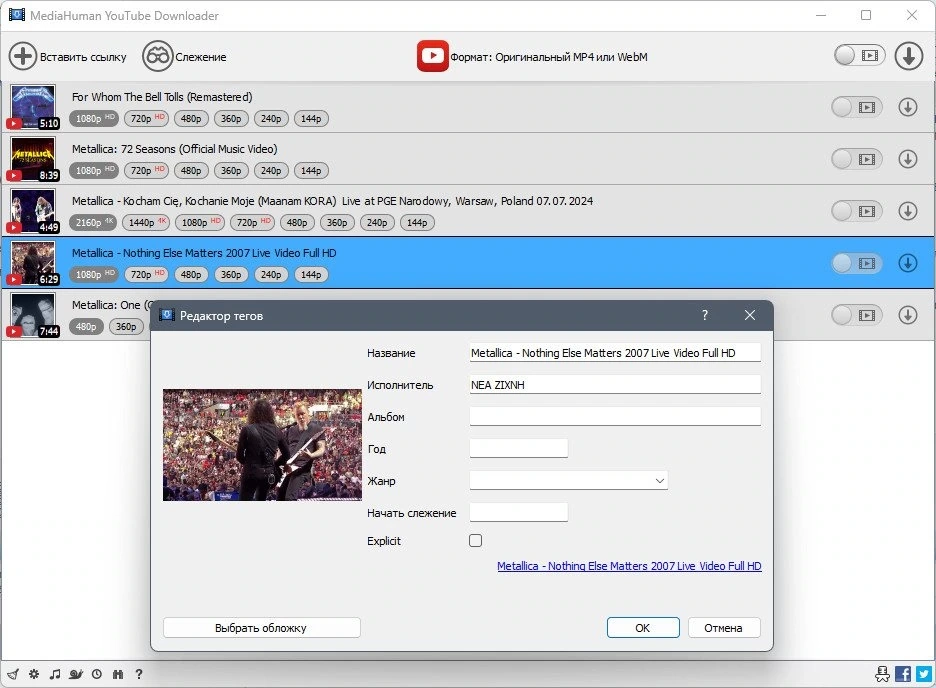Click the Исполнитель field containing NEA ZIXNH
Image resolution: width=936 pixels, height=688 pixels.
coord(615,385)
